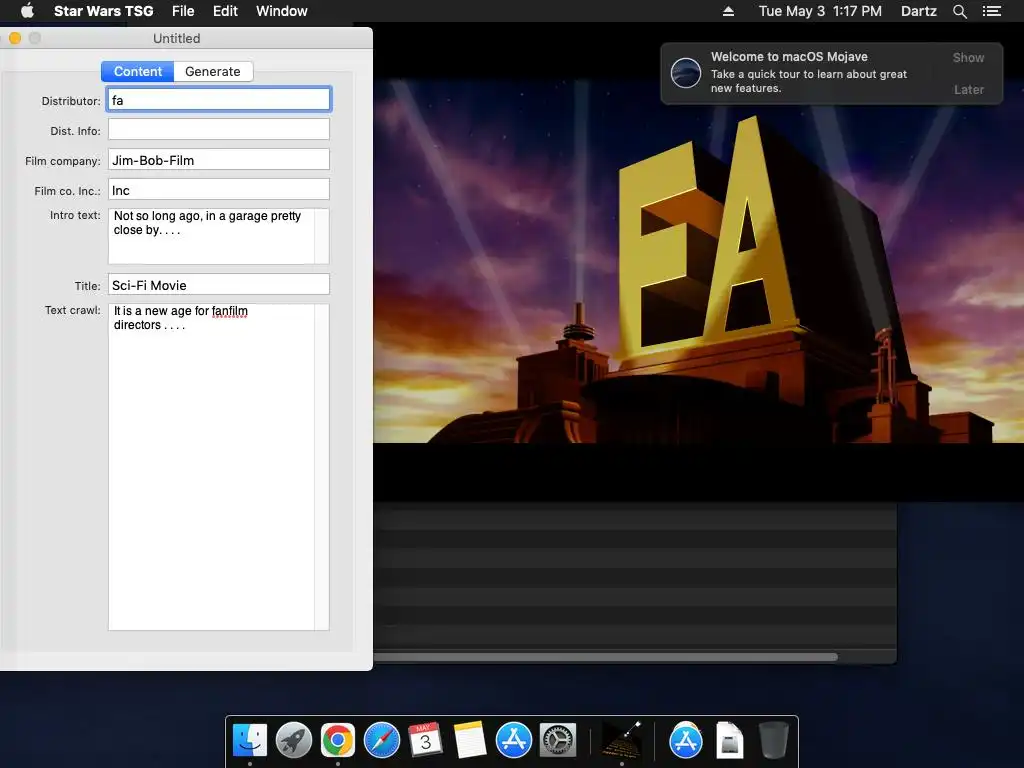
Task: Click the grey zoom button of Untitled window
Action: point(35,39)
